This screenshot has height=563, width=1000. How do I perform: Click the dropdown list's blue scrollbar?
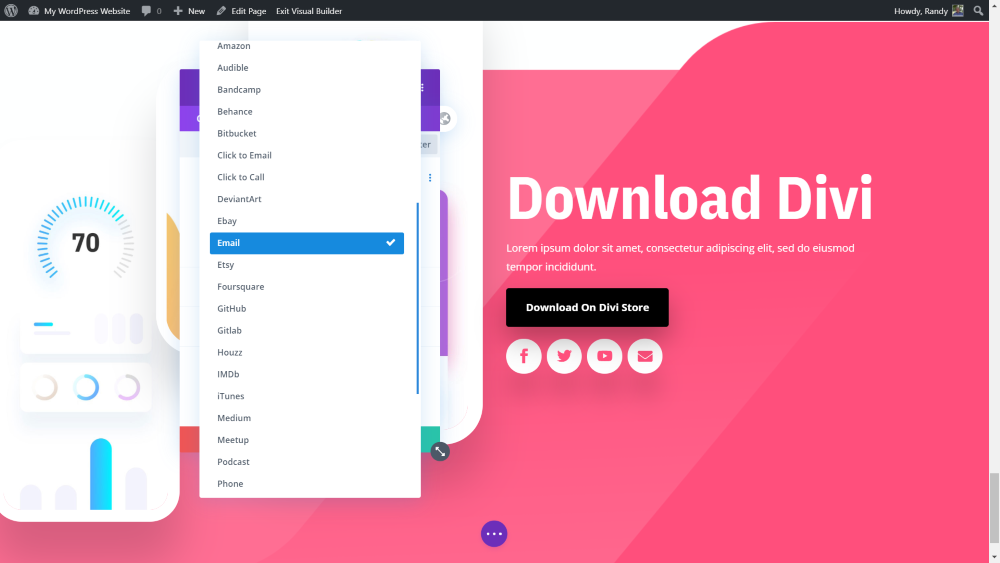pos(418,298)
